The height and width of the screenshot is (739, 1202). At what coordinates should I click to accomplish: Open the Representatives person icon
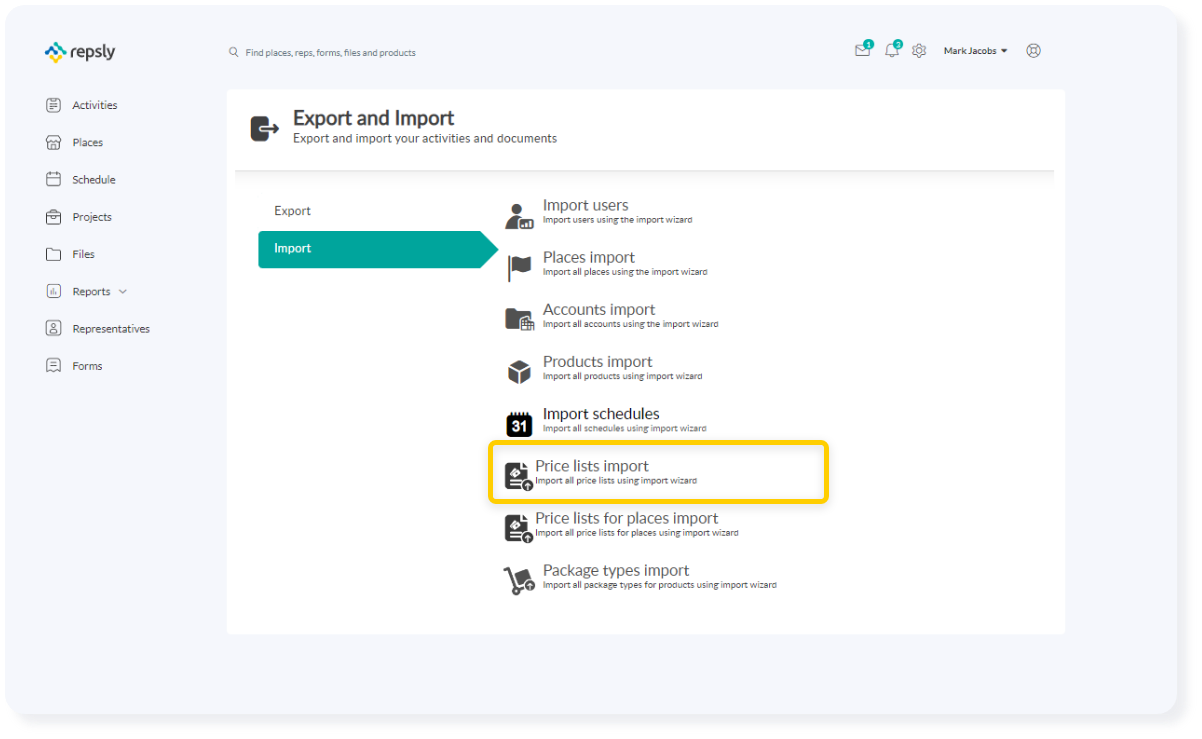click(x=54, y=328)
